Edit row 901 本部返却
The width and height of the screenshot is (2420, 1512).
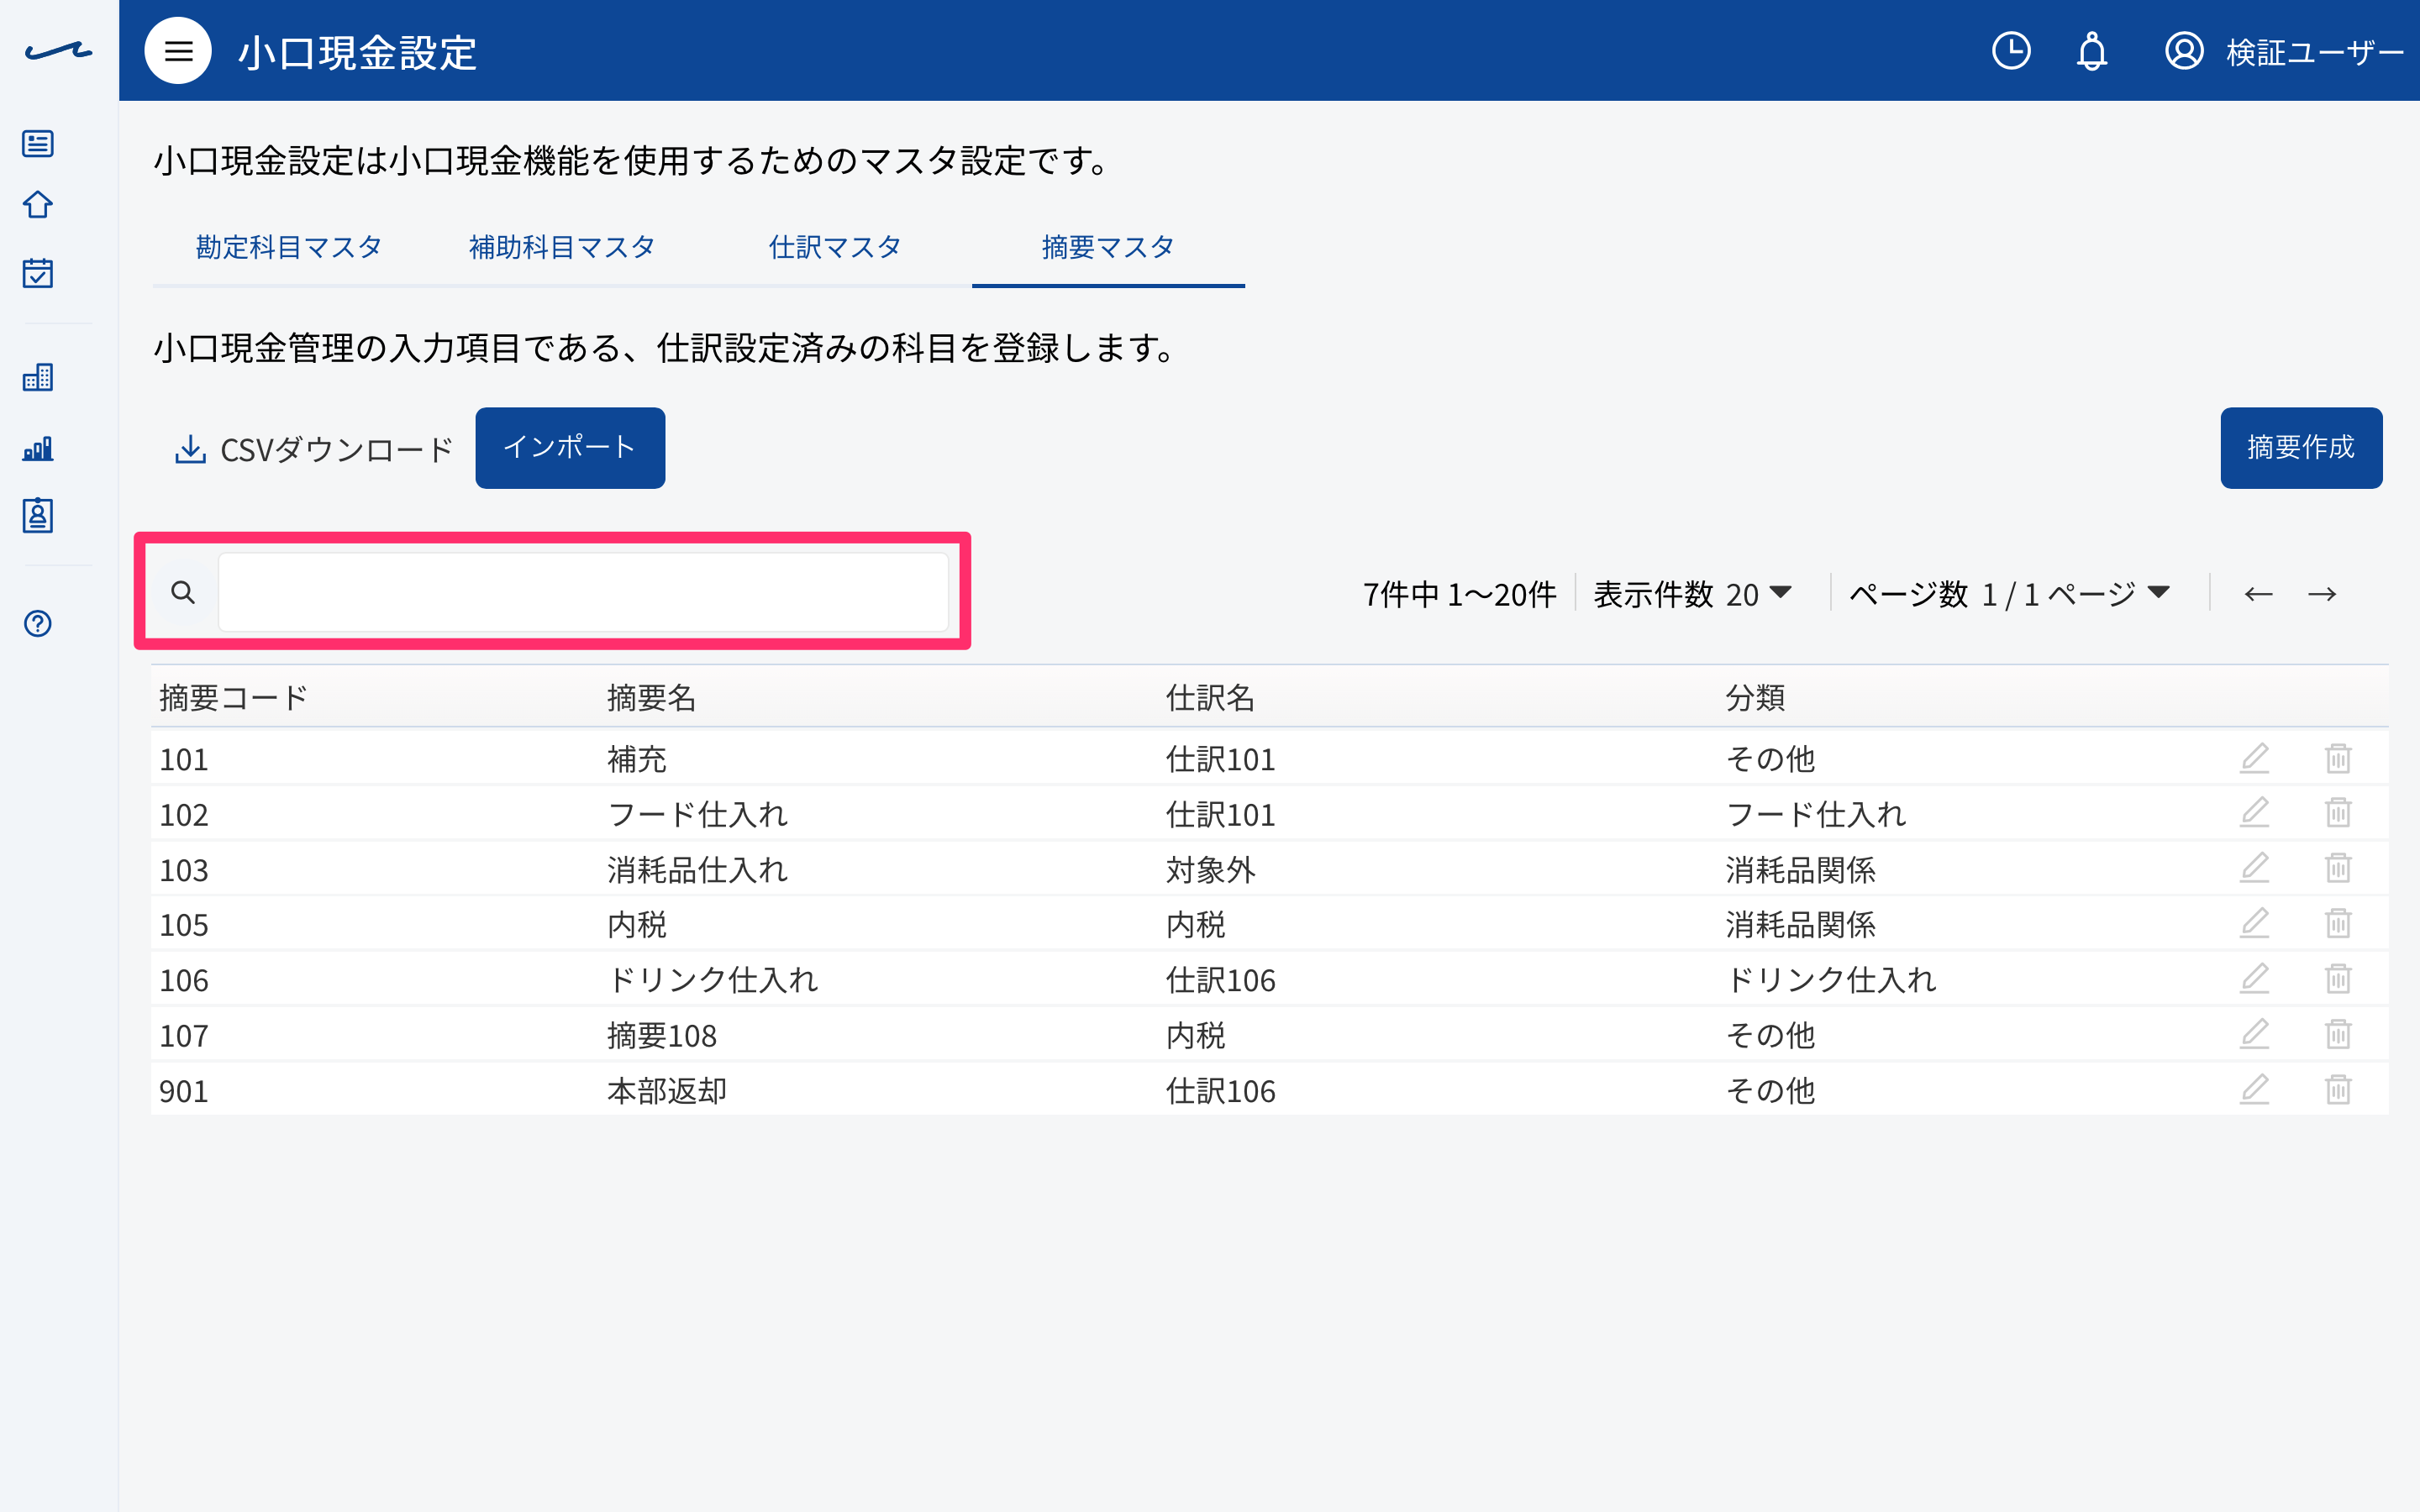(2254, 1089)
